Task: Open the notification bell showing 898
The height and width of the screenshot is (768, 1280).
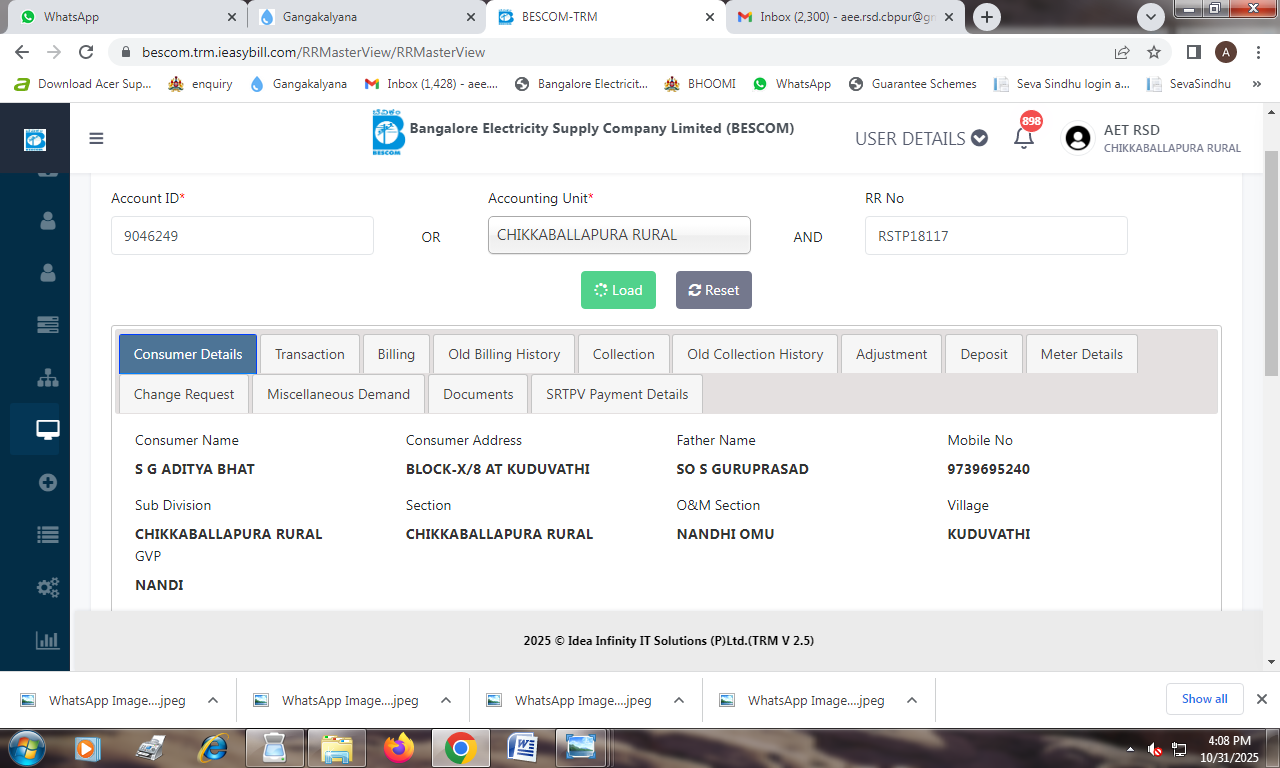Action: pos(1024,138)
